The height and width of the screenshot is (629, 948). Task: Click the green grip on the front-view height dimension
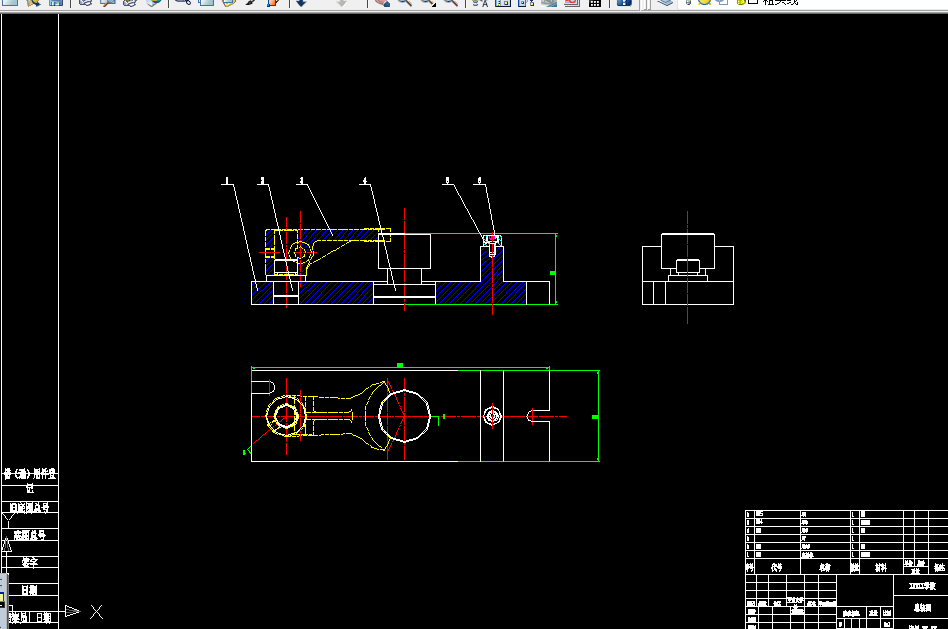coord(553,273)
